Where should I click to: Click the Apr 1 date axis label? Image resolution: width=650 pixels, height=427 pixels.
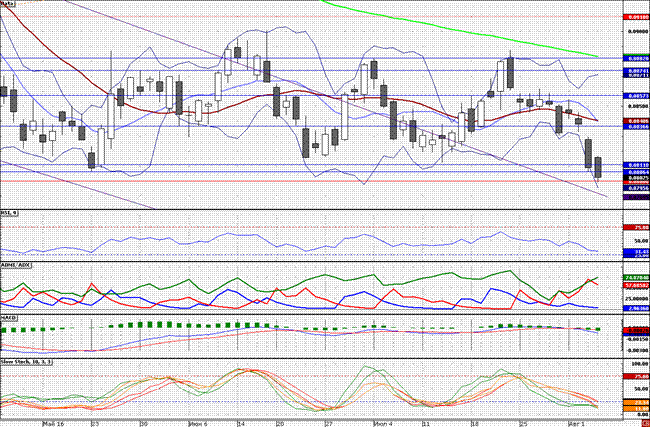tap(576, 424)
